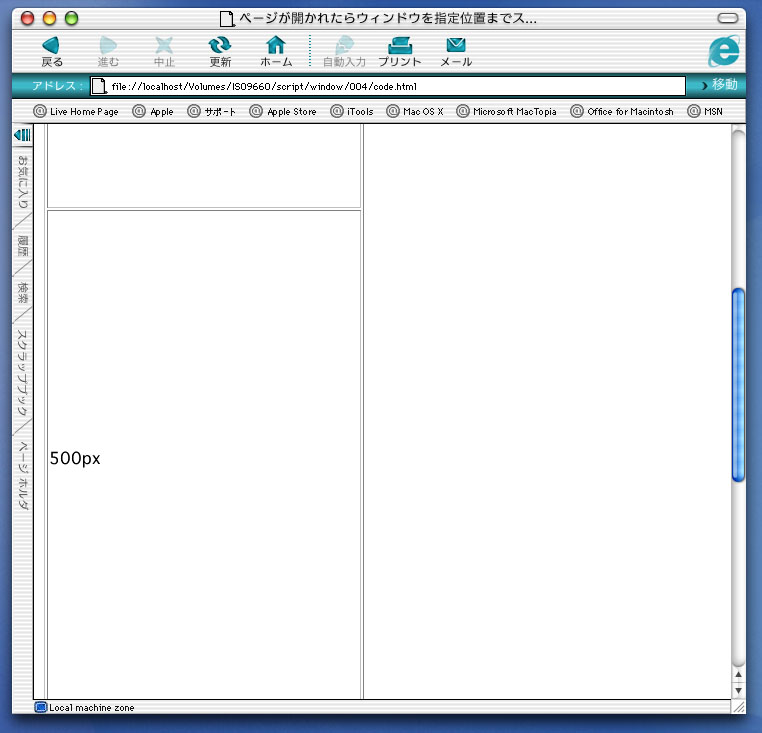Open the MSN bookmark
Viewport: 762px width, 733px height.
pyautogui.click(x=705, y=111)
